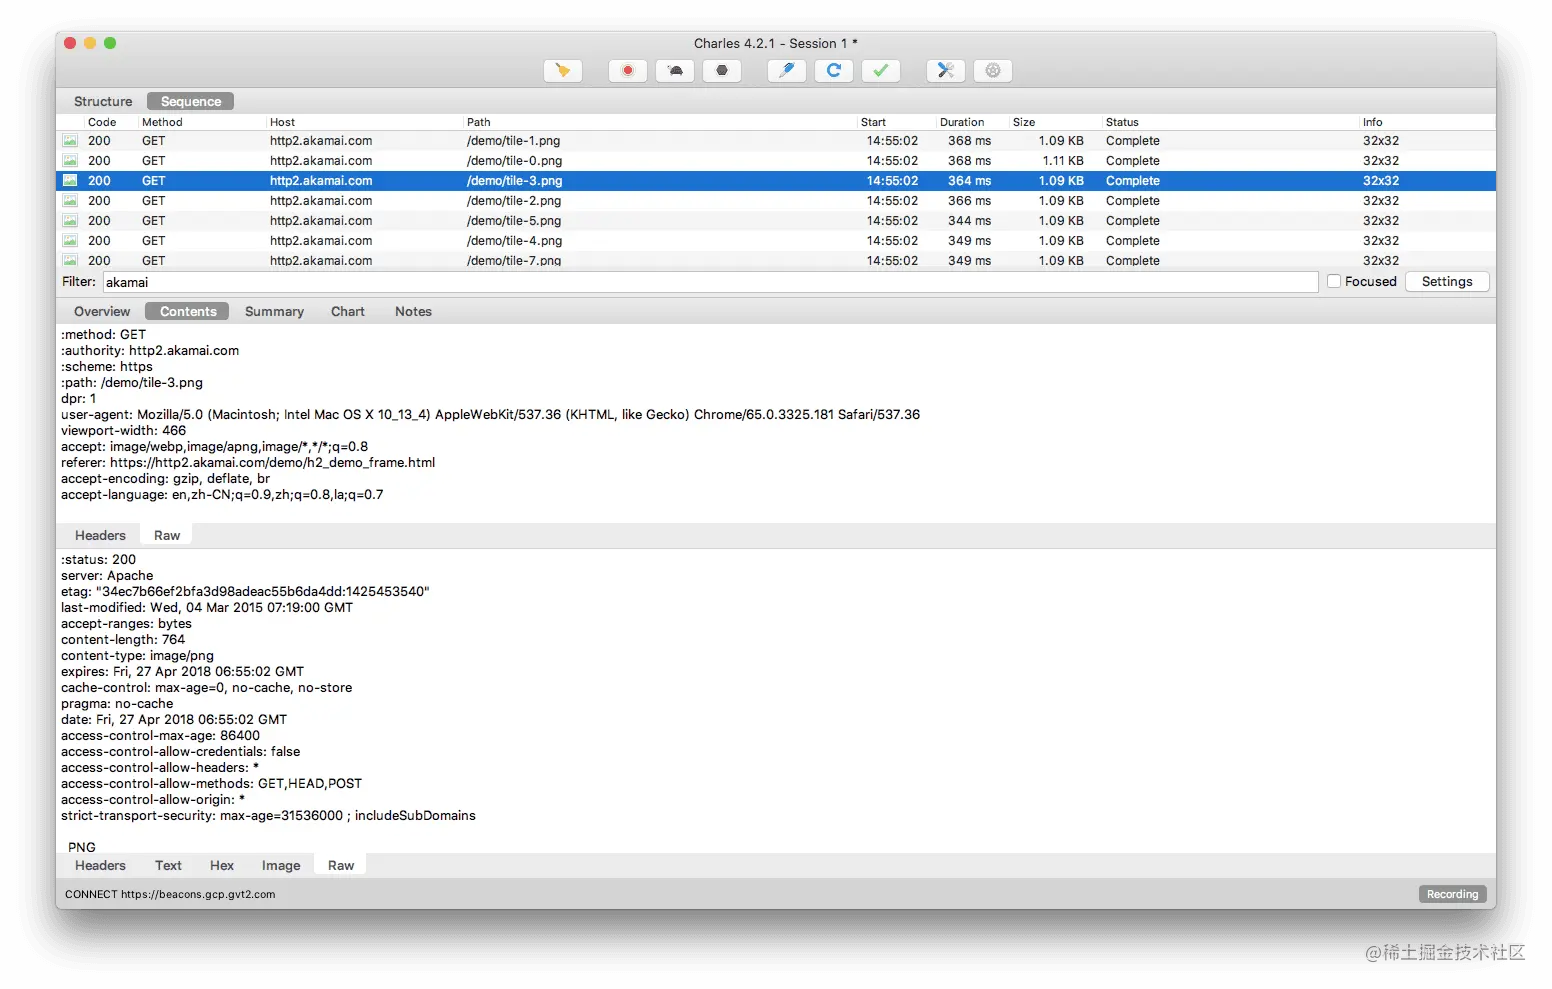The image size is (1552, 989).
Task: Sort by the Status column header
Action: point(1122,123)
